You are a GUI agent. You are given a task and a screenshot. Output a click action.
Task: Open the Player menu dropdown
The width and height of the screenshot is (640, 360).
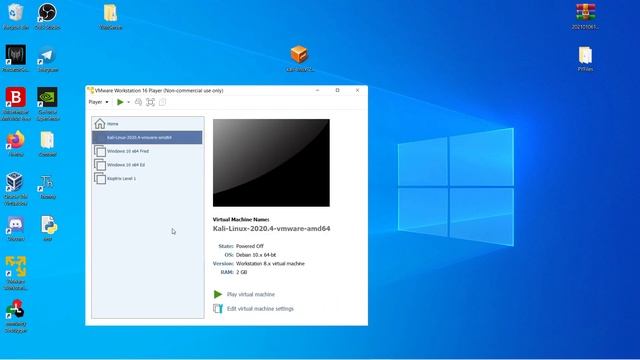click(98, 102)
